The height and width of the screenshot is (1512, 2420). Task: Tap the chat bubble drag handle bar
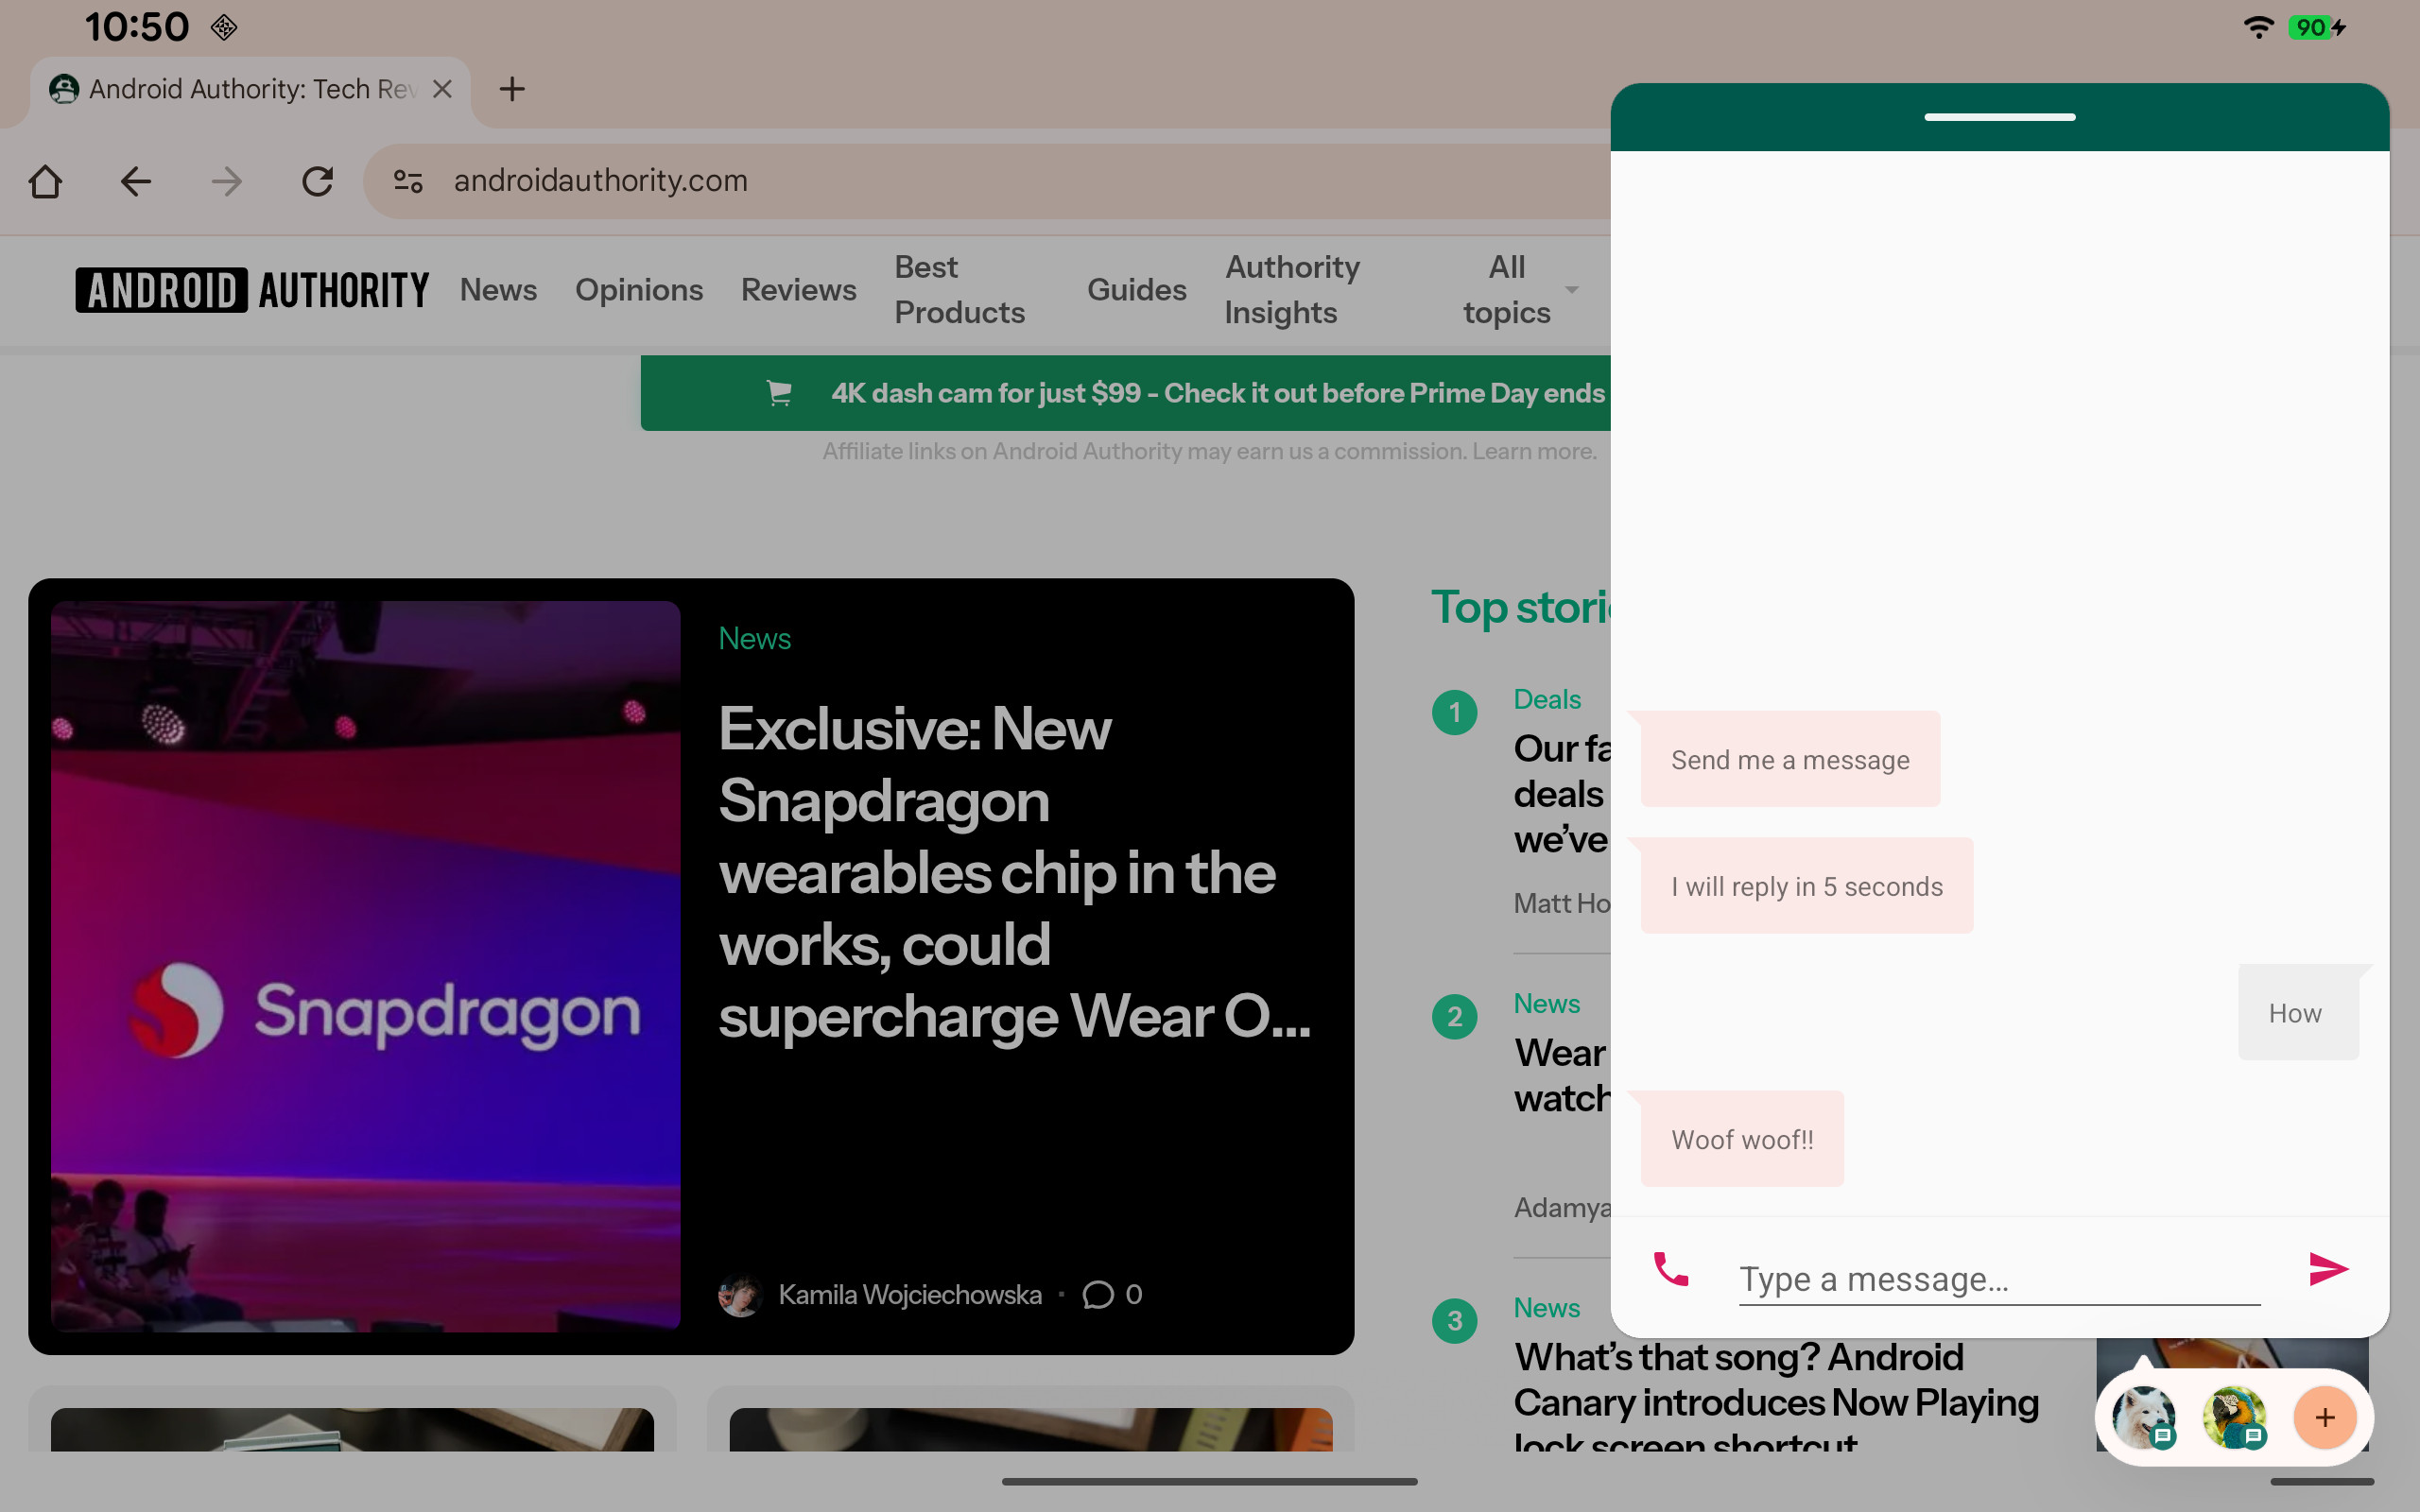pos(1999,117)
